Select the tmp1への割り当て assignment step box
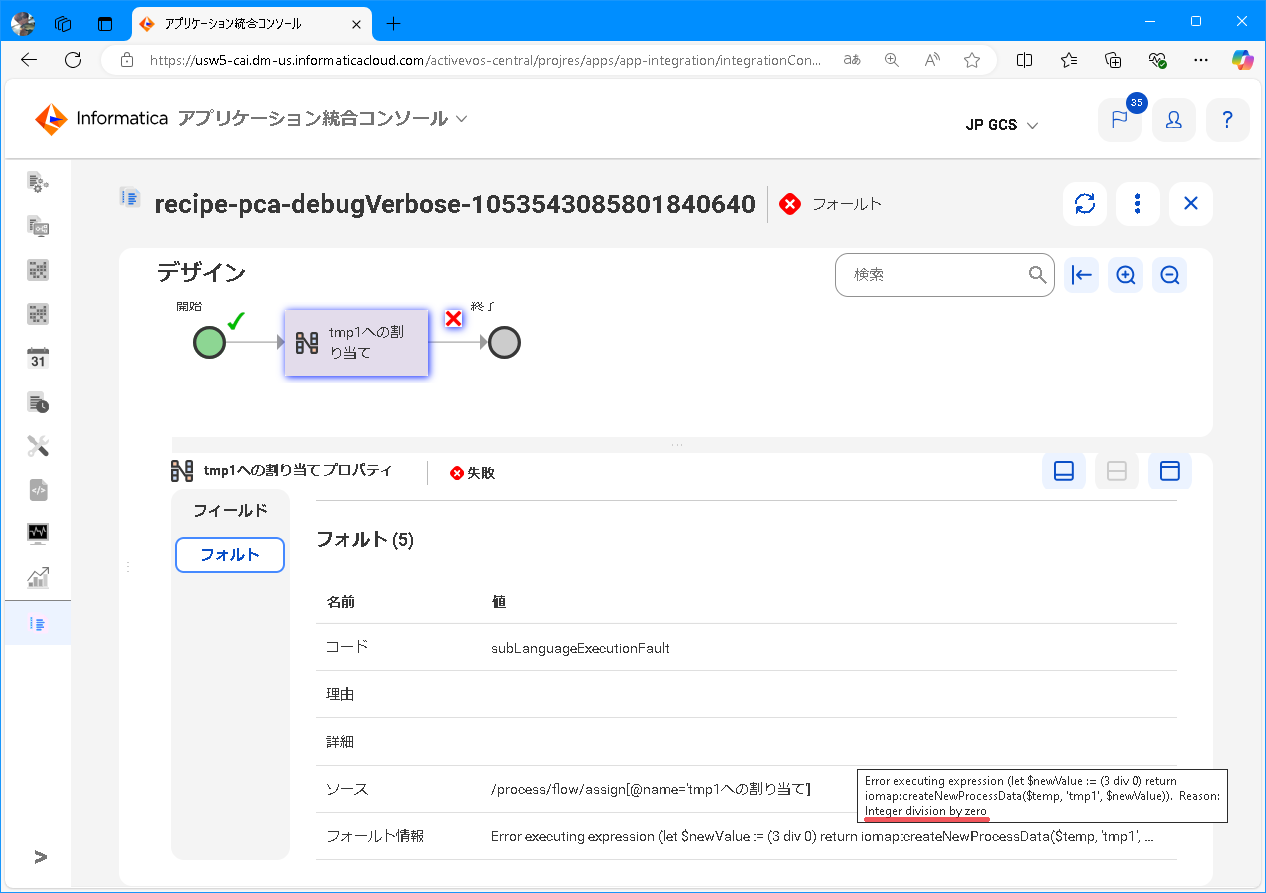Screen dimensions: 1266x893 coord(357,343)
